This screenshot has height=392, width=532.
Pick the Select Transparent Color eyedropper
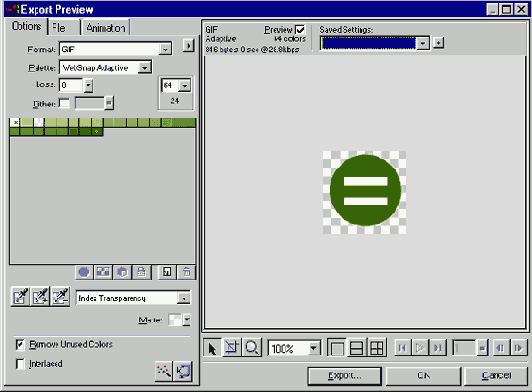pos(20,297)
